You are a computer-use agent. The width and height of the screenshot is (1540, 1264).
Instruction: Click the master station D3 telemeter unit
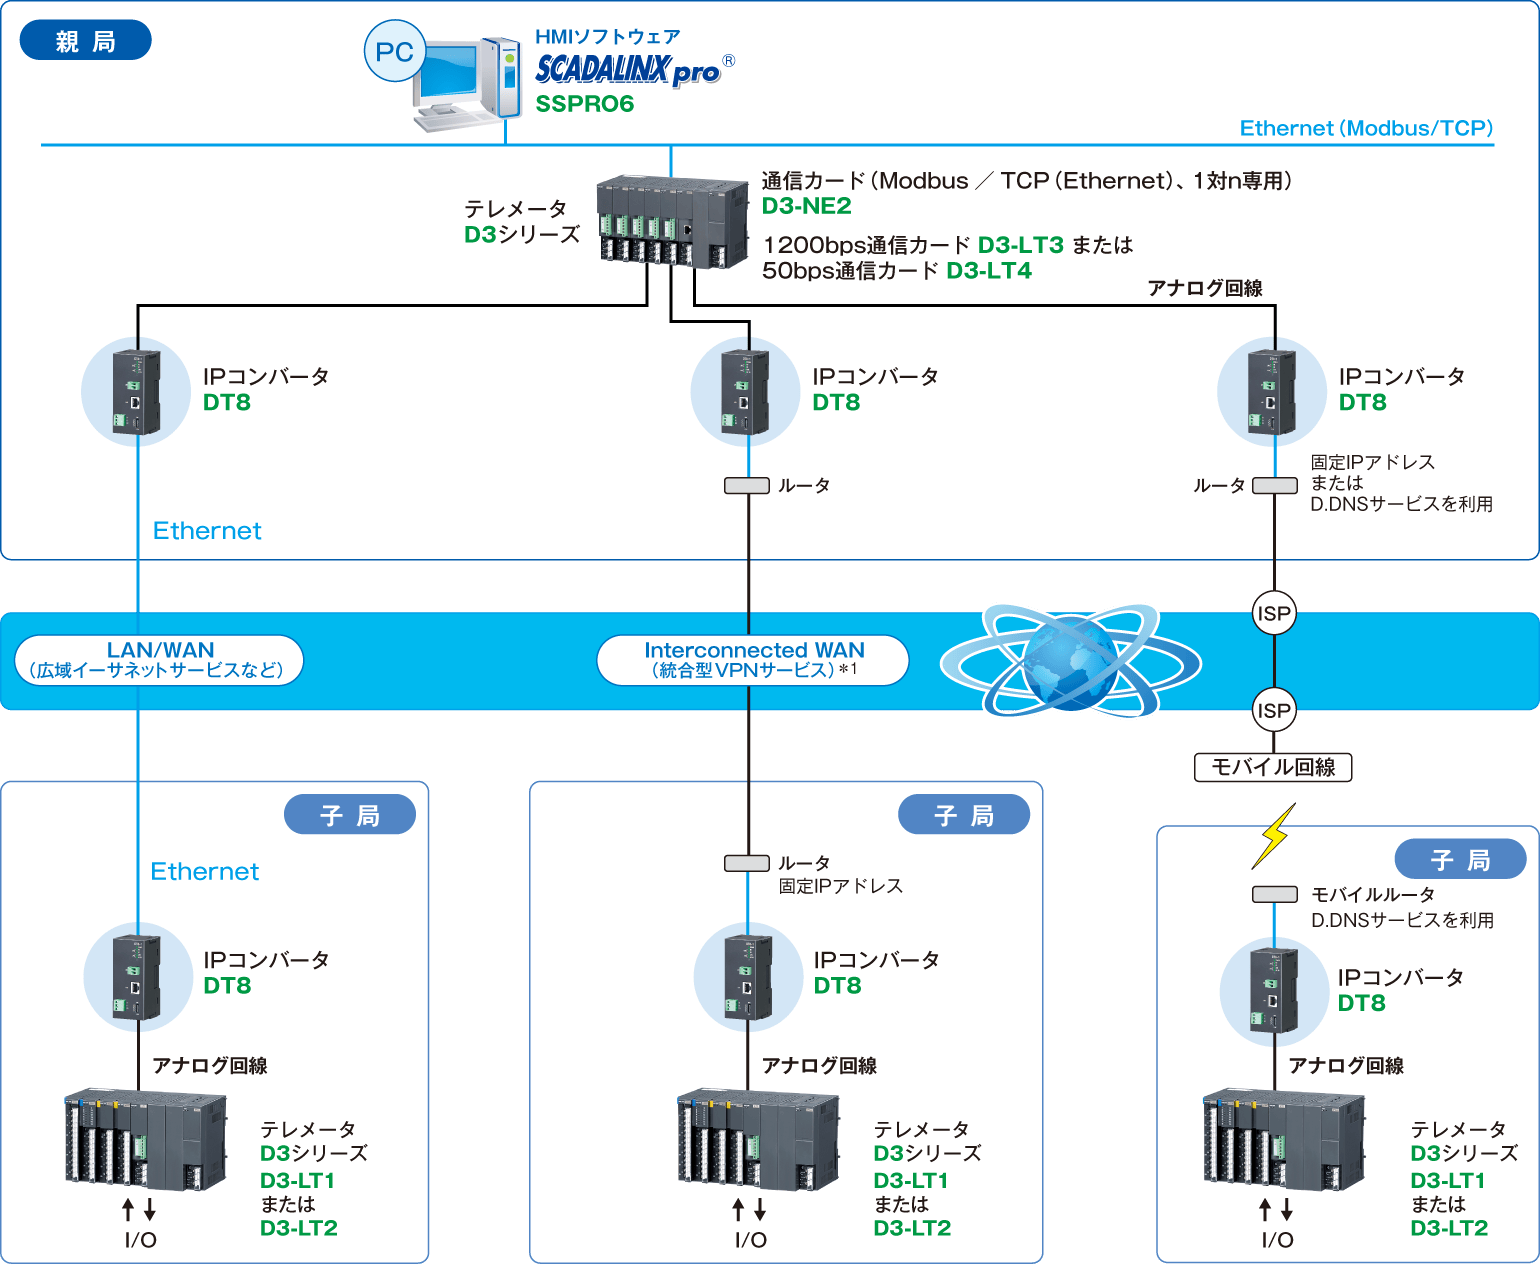672,222
